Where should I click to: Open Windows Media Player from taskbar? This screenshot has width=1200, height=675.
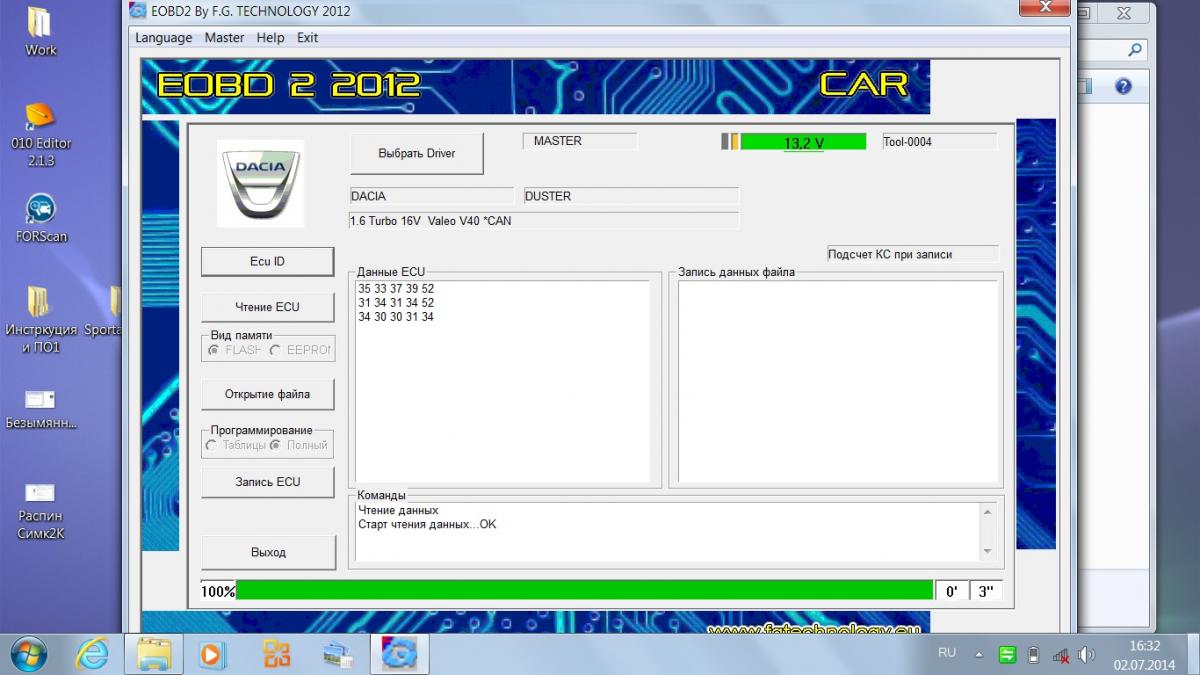click(x=212, y=654)
